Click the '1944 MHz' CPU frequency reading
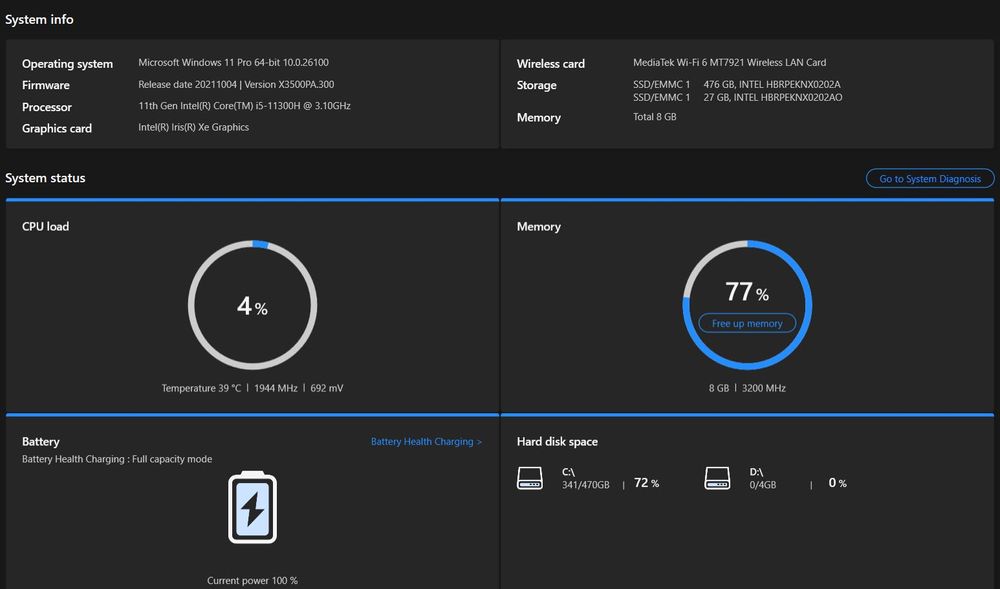Viewport: 1000px width, 589px height. [276, 388]
